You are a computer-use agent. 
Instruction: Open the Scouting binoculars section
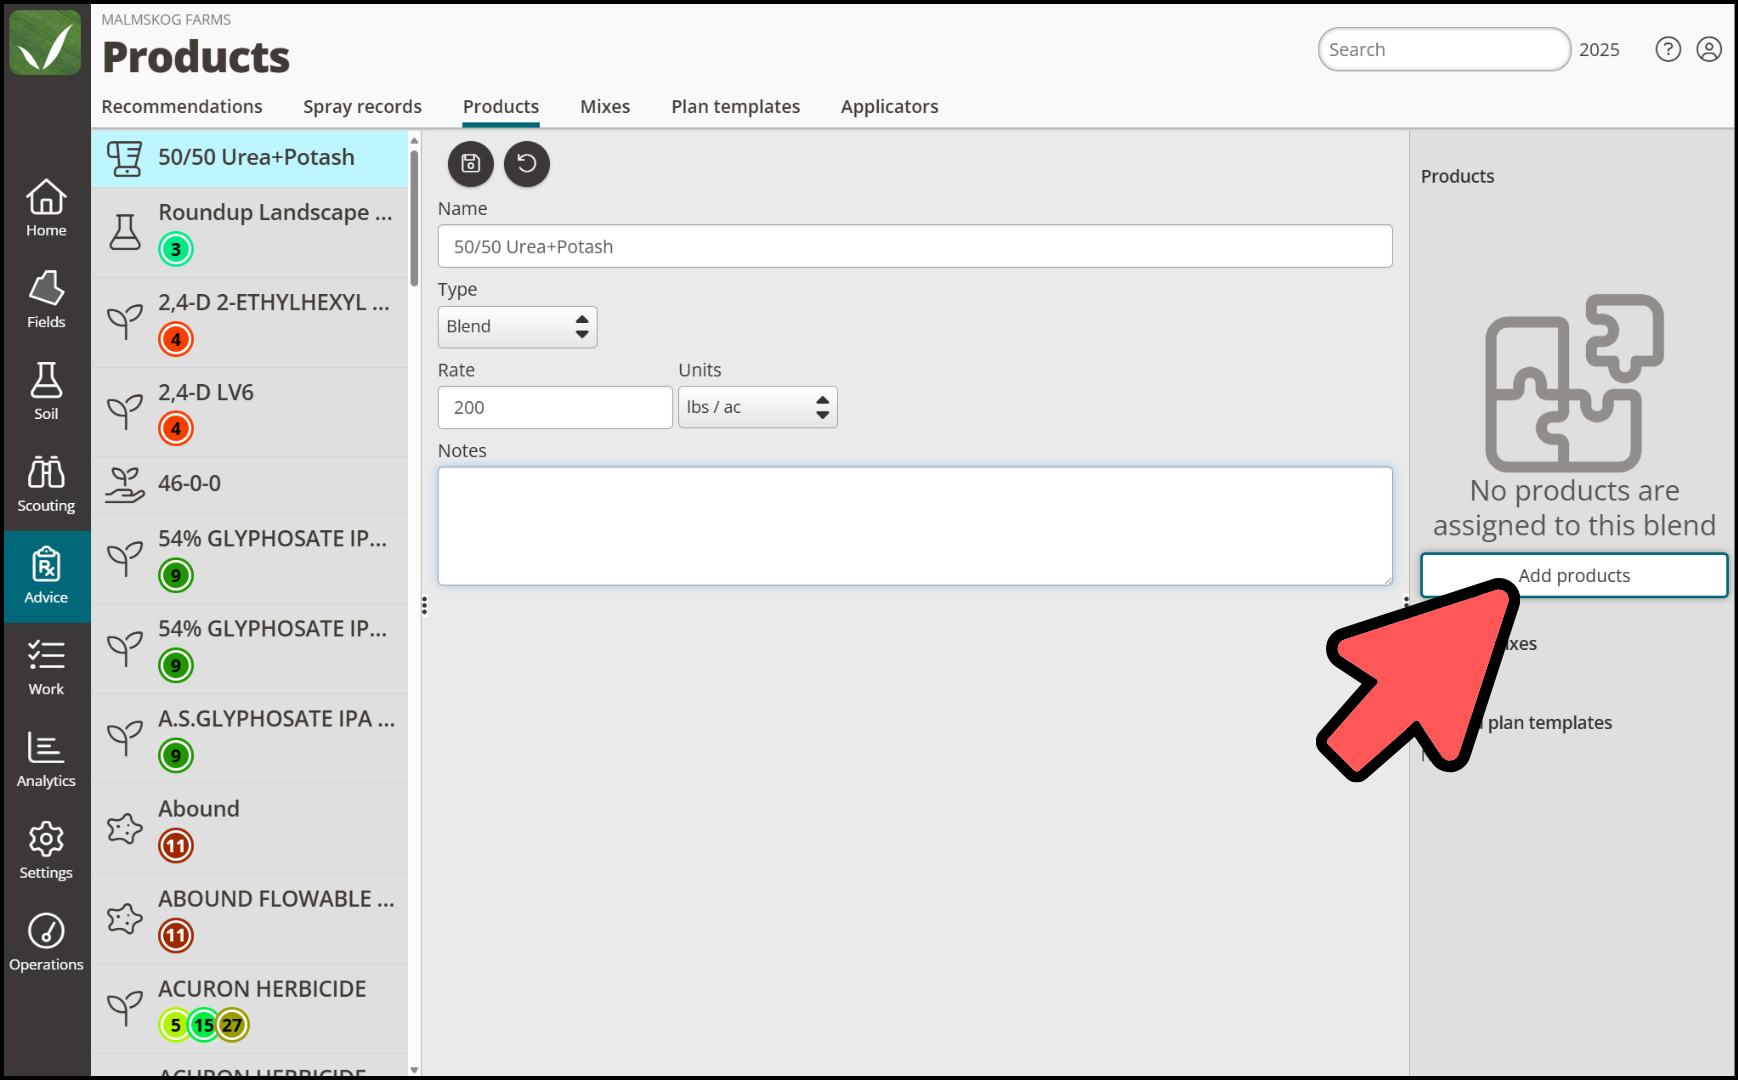[x=46, y=484]
